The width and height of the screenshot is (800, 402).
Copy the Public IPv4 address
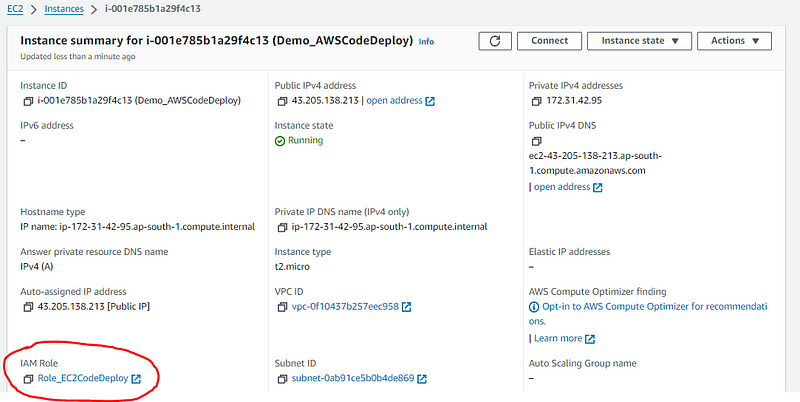coord(282,101)
